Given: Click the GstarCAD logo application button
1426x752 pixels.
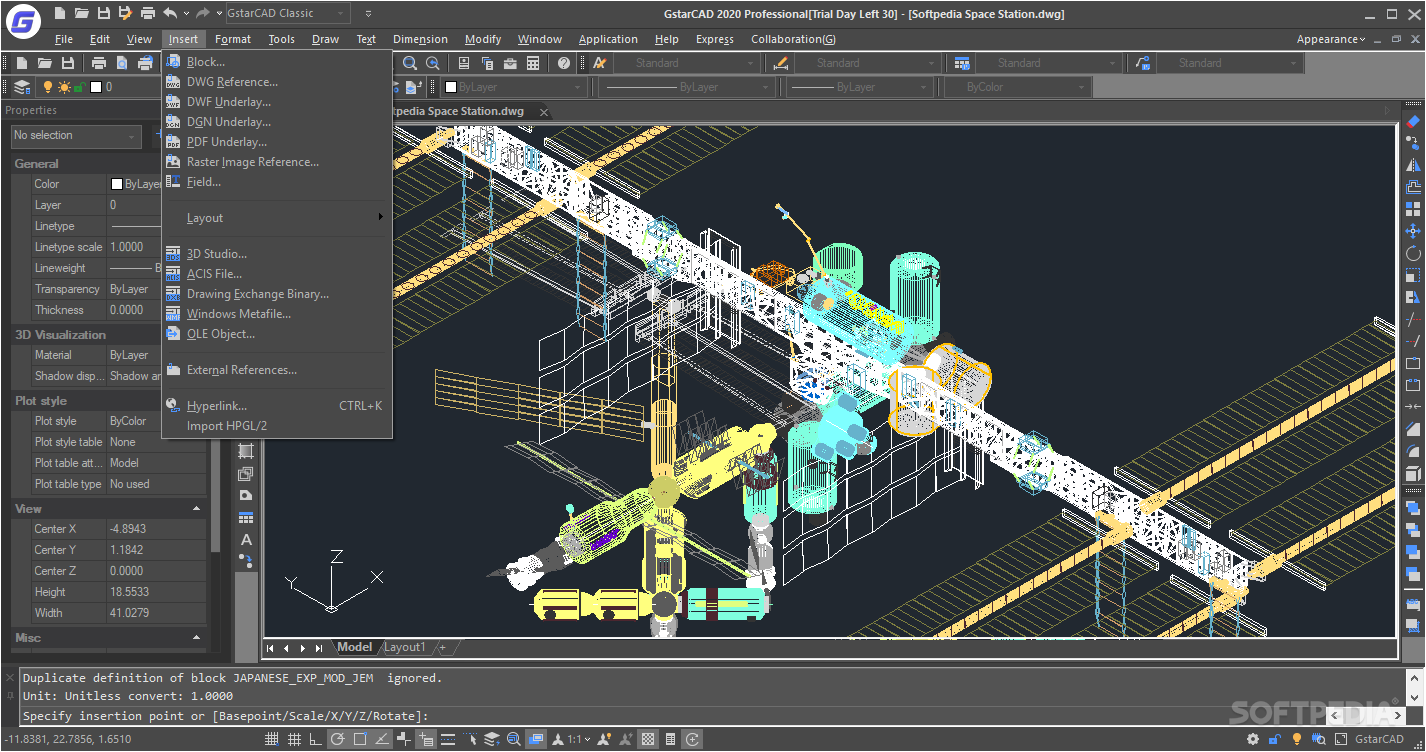Looking at the screenshot, I should pos(22,20).
